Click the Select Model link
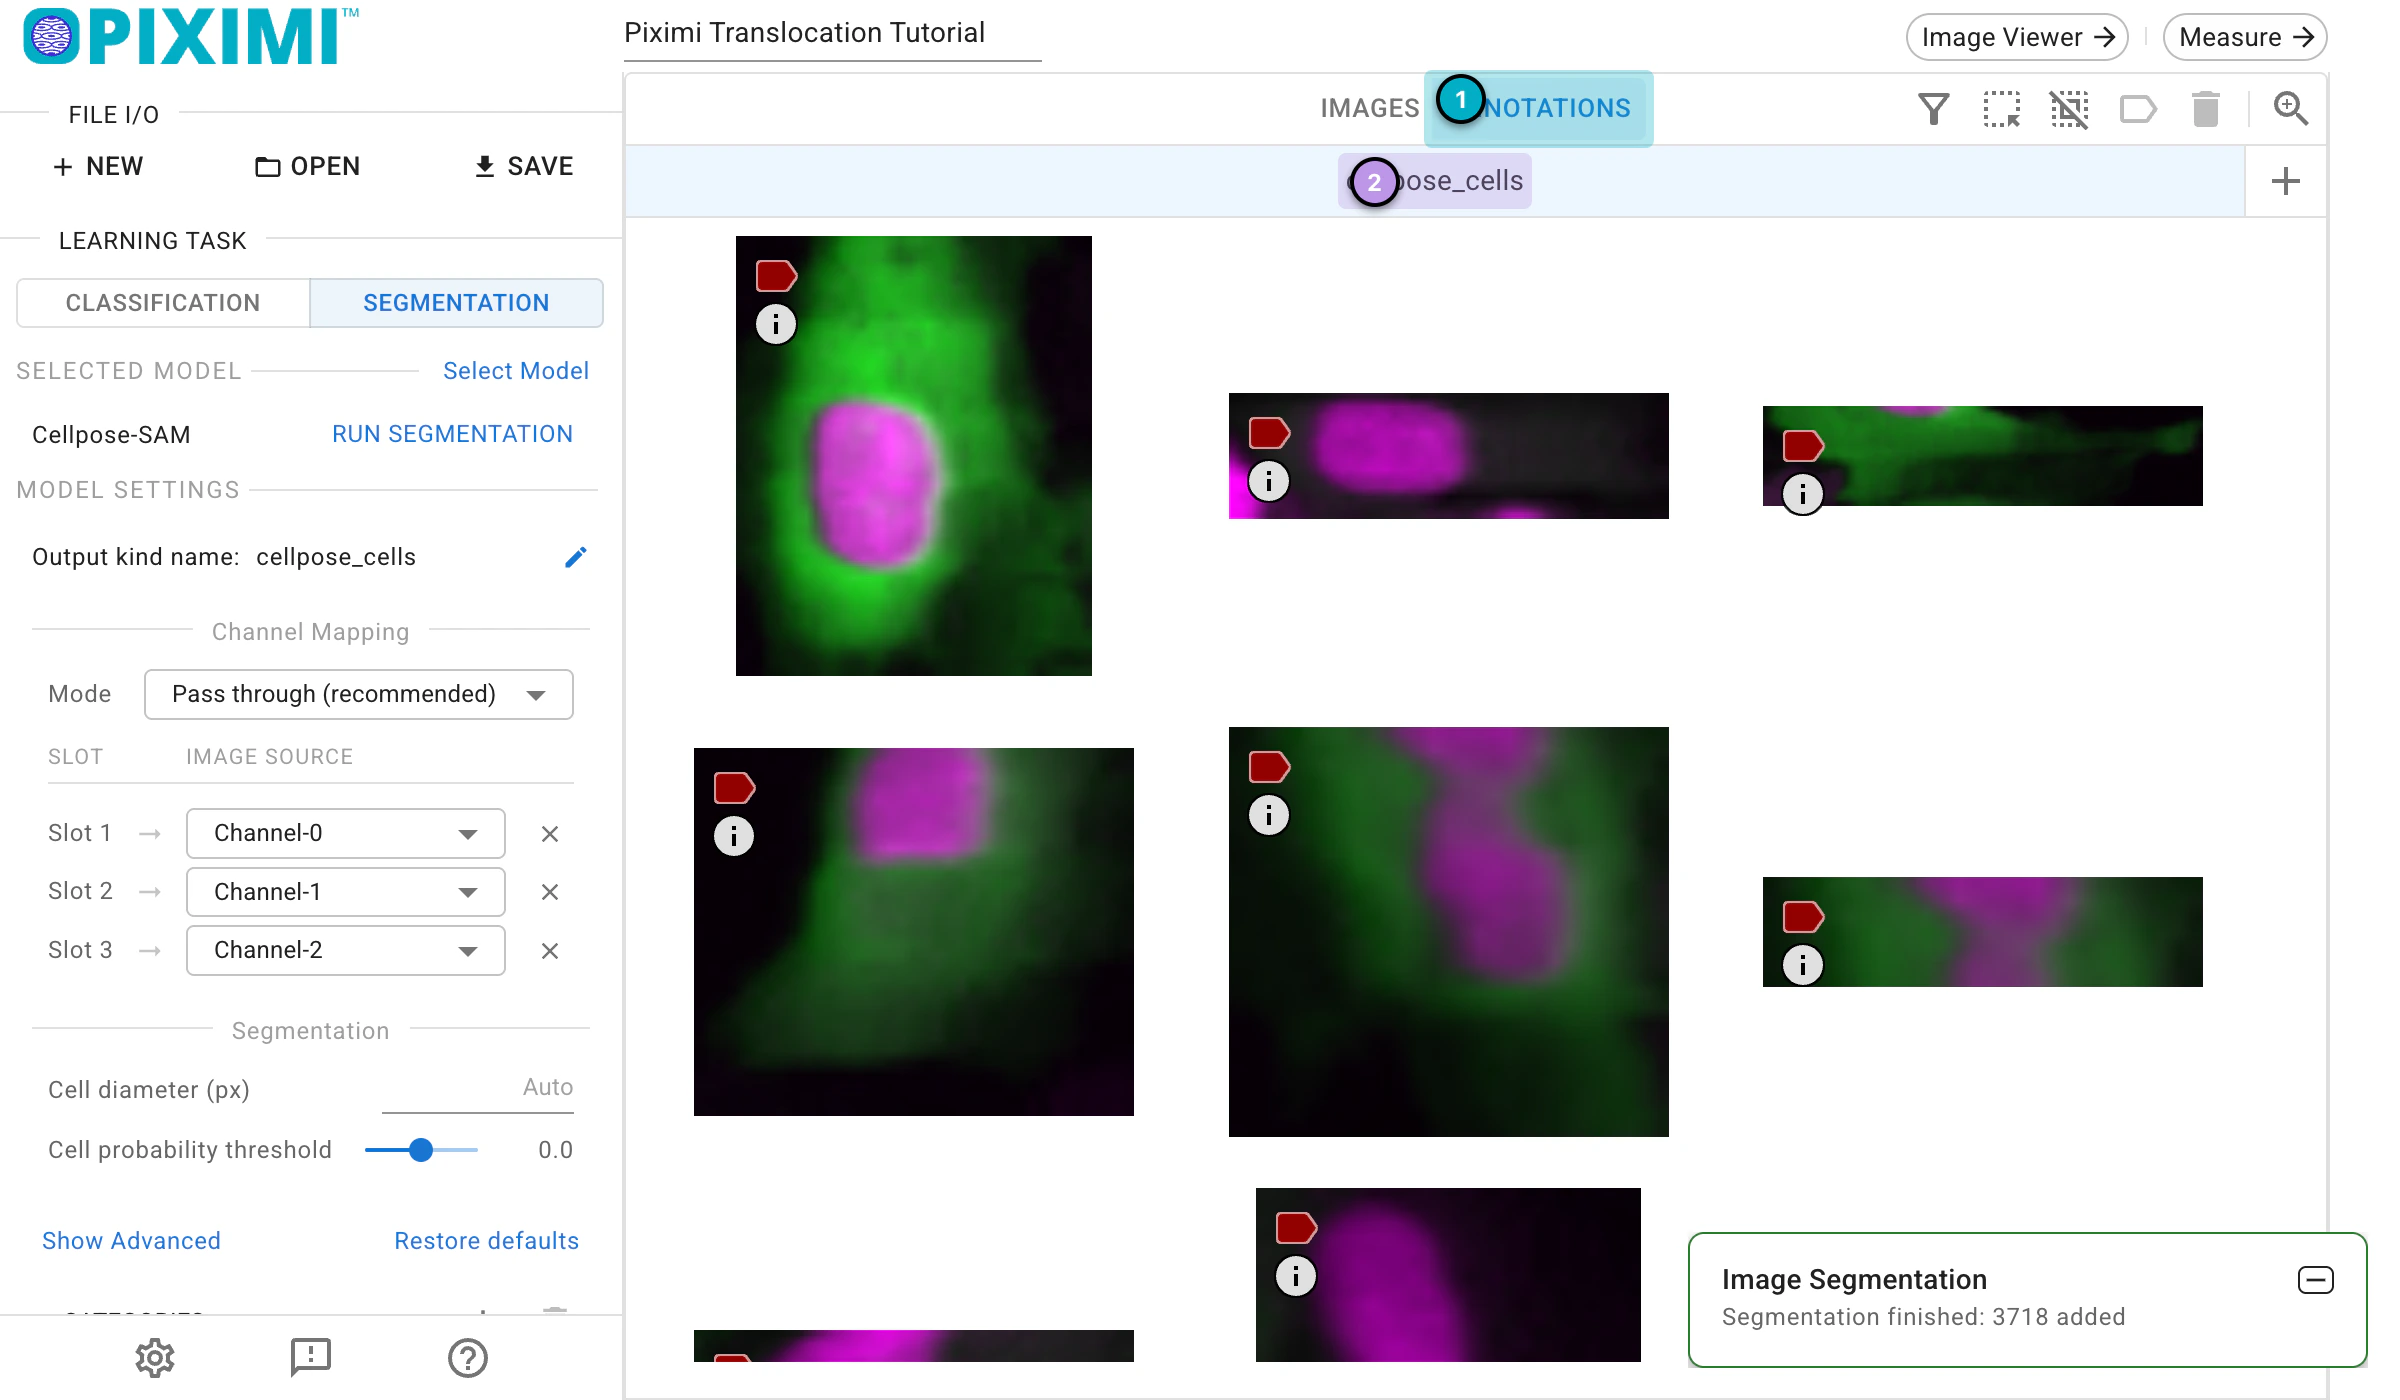 (516, 371)
